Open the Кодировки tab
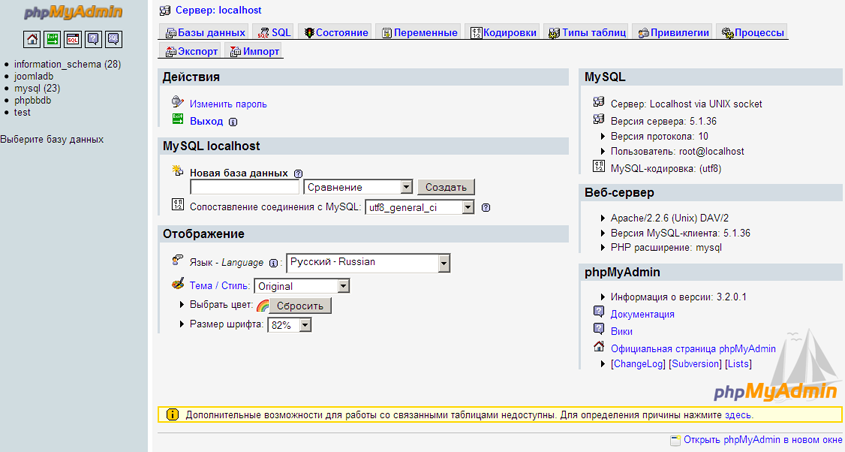The width and height of the screenshot is (845, 452). tap(503, 32)
